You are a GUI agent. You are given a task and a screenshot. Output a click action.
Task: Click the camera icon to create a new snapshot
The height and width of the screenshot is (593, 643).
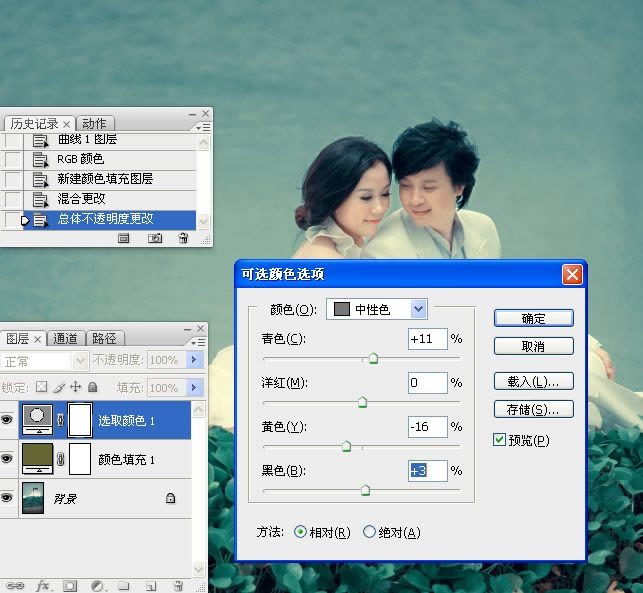155,239
